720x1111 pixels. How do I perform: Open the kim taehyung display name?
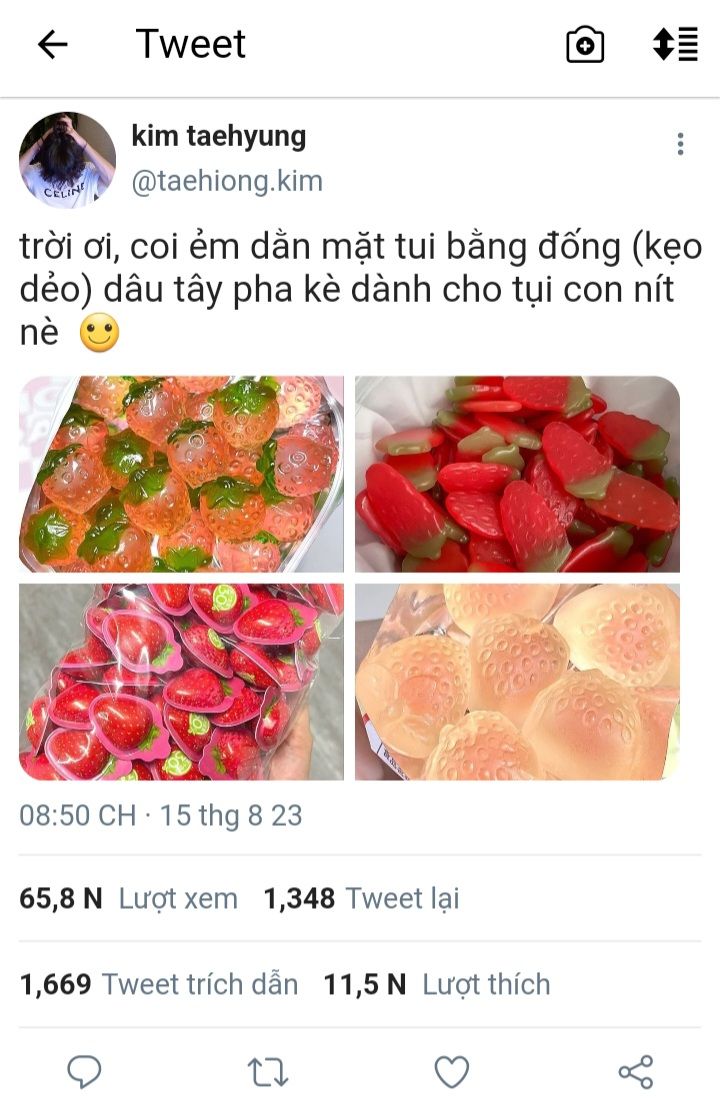[x=218, y=136]
